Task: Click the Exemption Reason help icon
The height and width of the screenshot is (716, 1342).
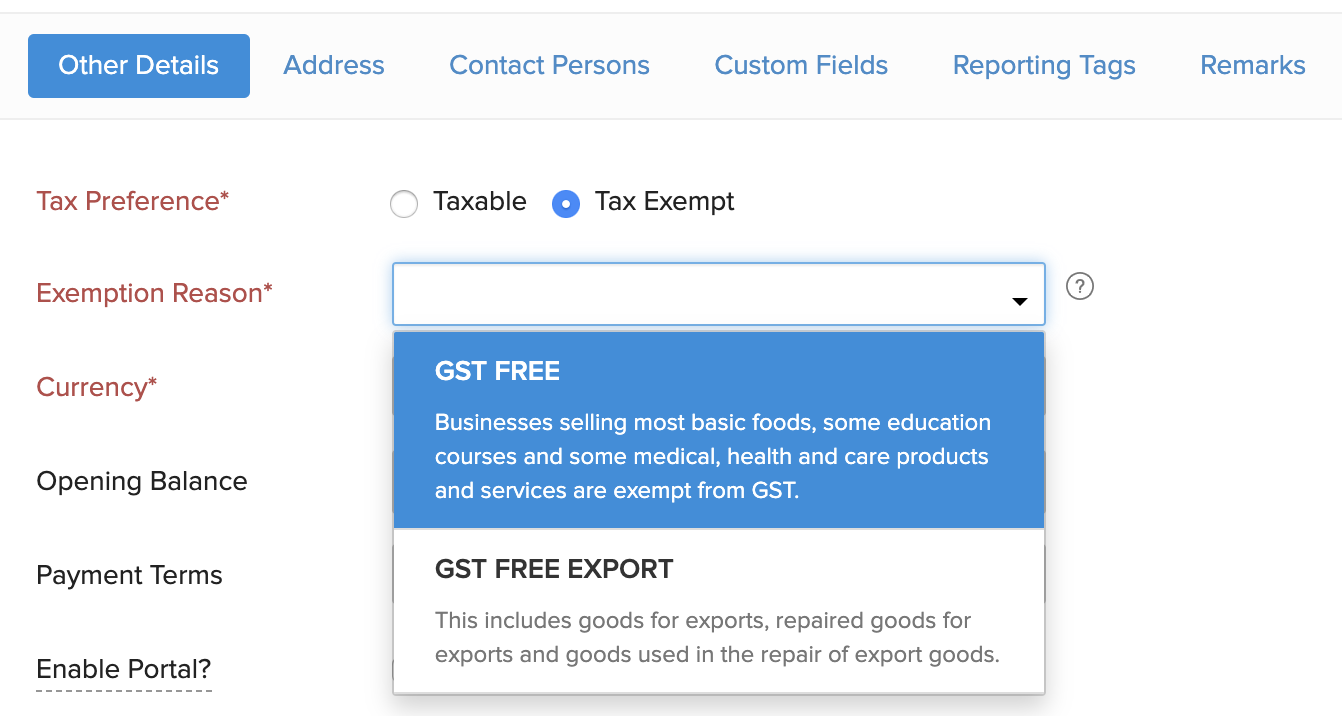Action: (1080, 287)
